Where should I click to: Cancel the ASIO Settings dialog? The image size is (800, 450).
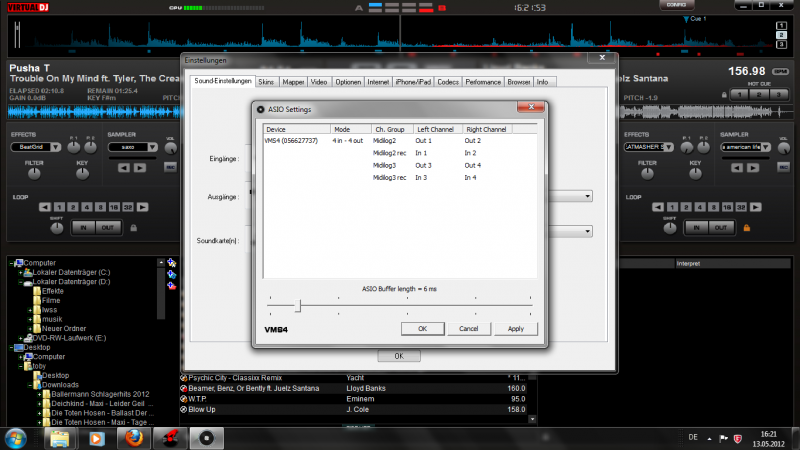click(468, 329)
